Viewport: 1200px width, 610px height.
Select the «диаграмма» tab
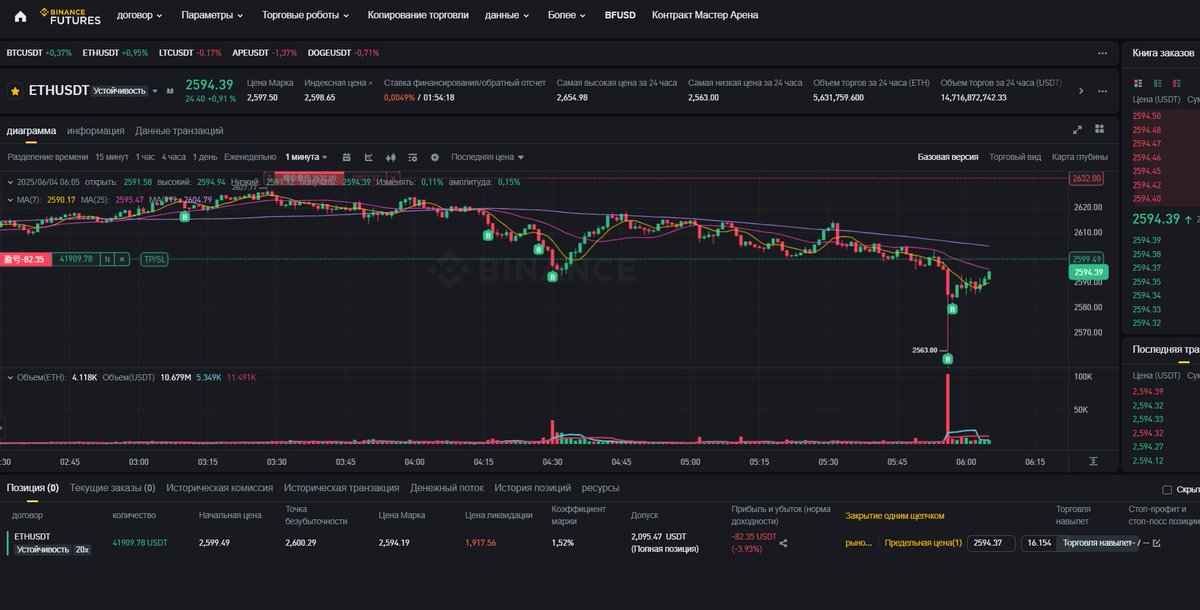[32, 130]
